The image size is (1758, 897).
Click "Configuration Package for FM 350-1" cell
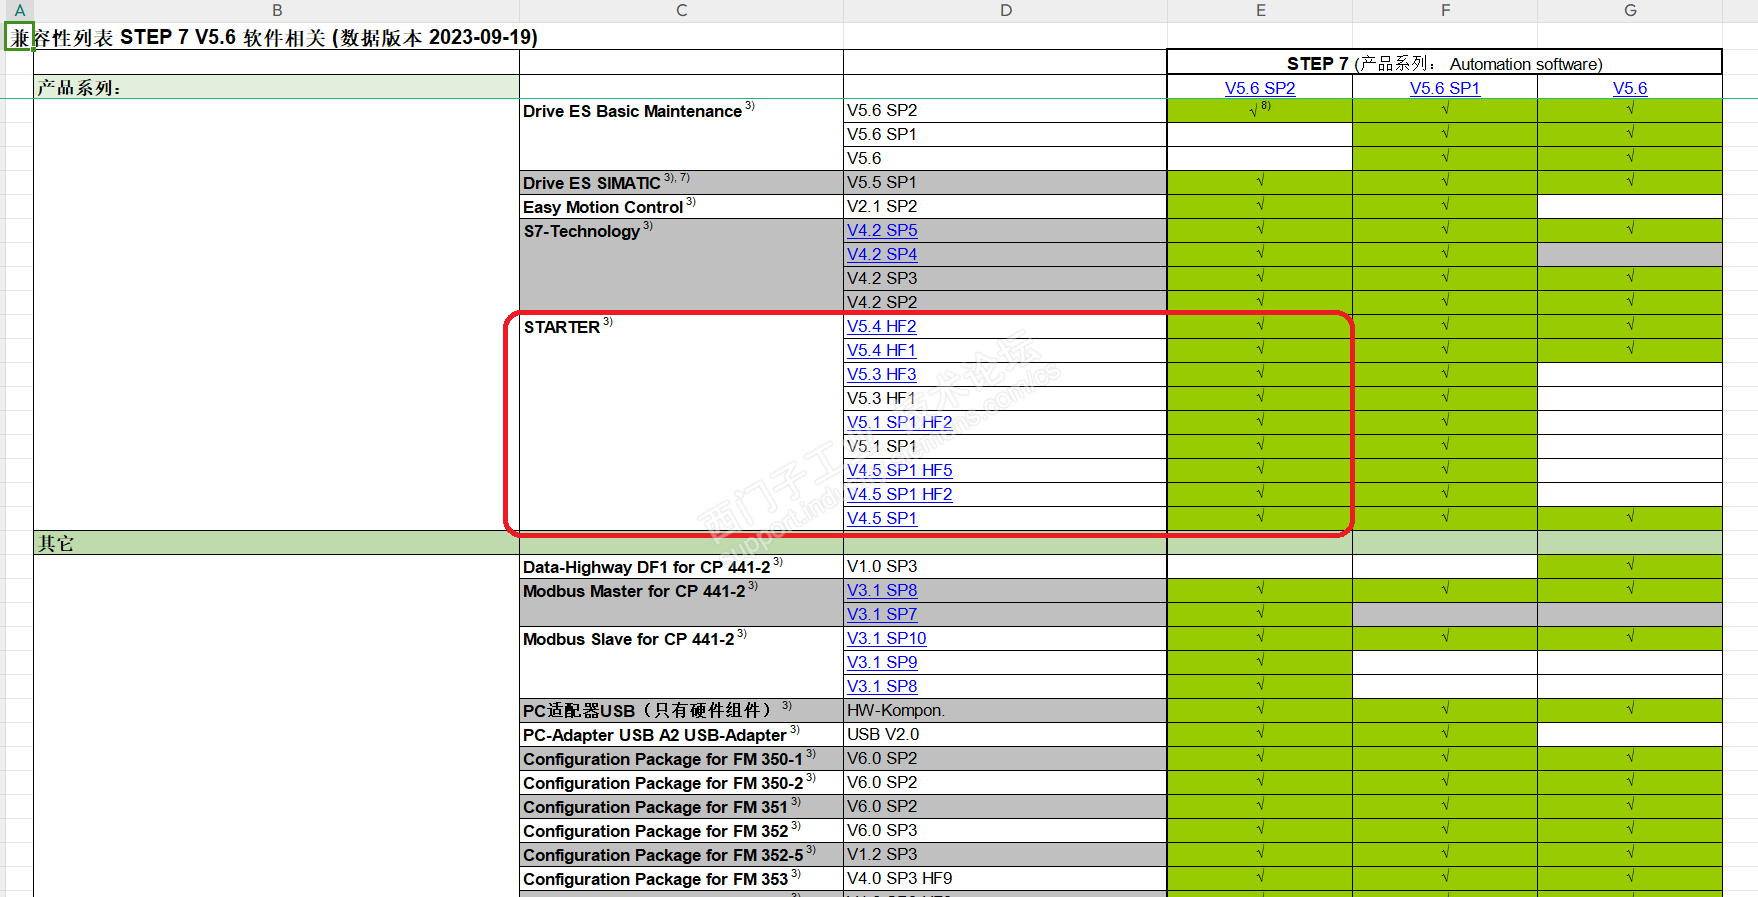coord(682,758)
